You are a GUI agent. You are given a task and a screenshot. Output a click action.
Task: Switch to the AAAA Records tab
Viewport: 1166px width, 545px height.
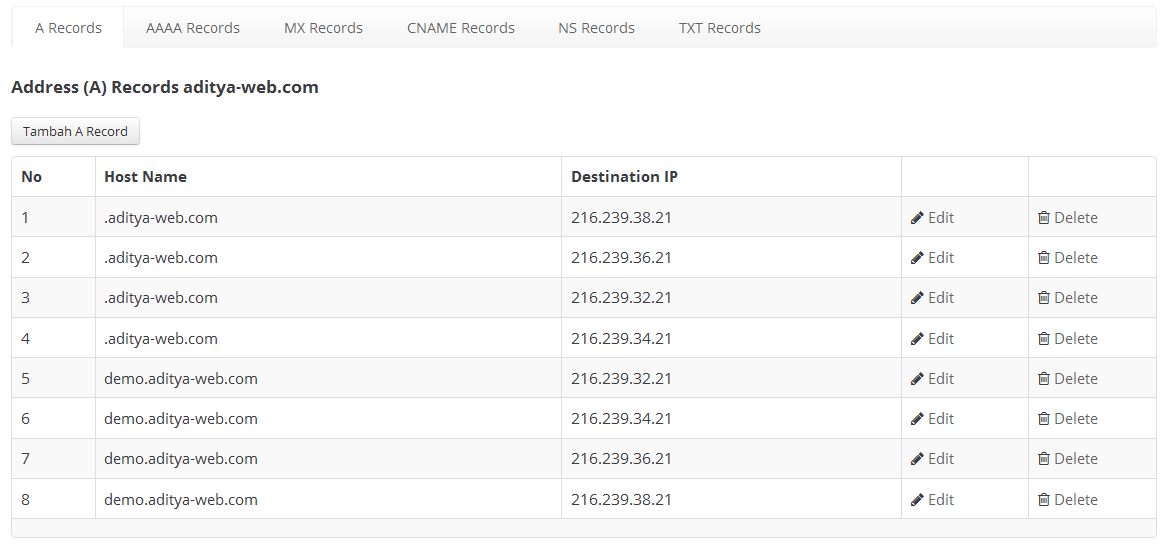click(x=193, y=28)
